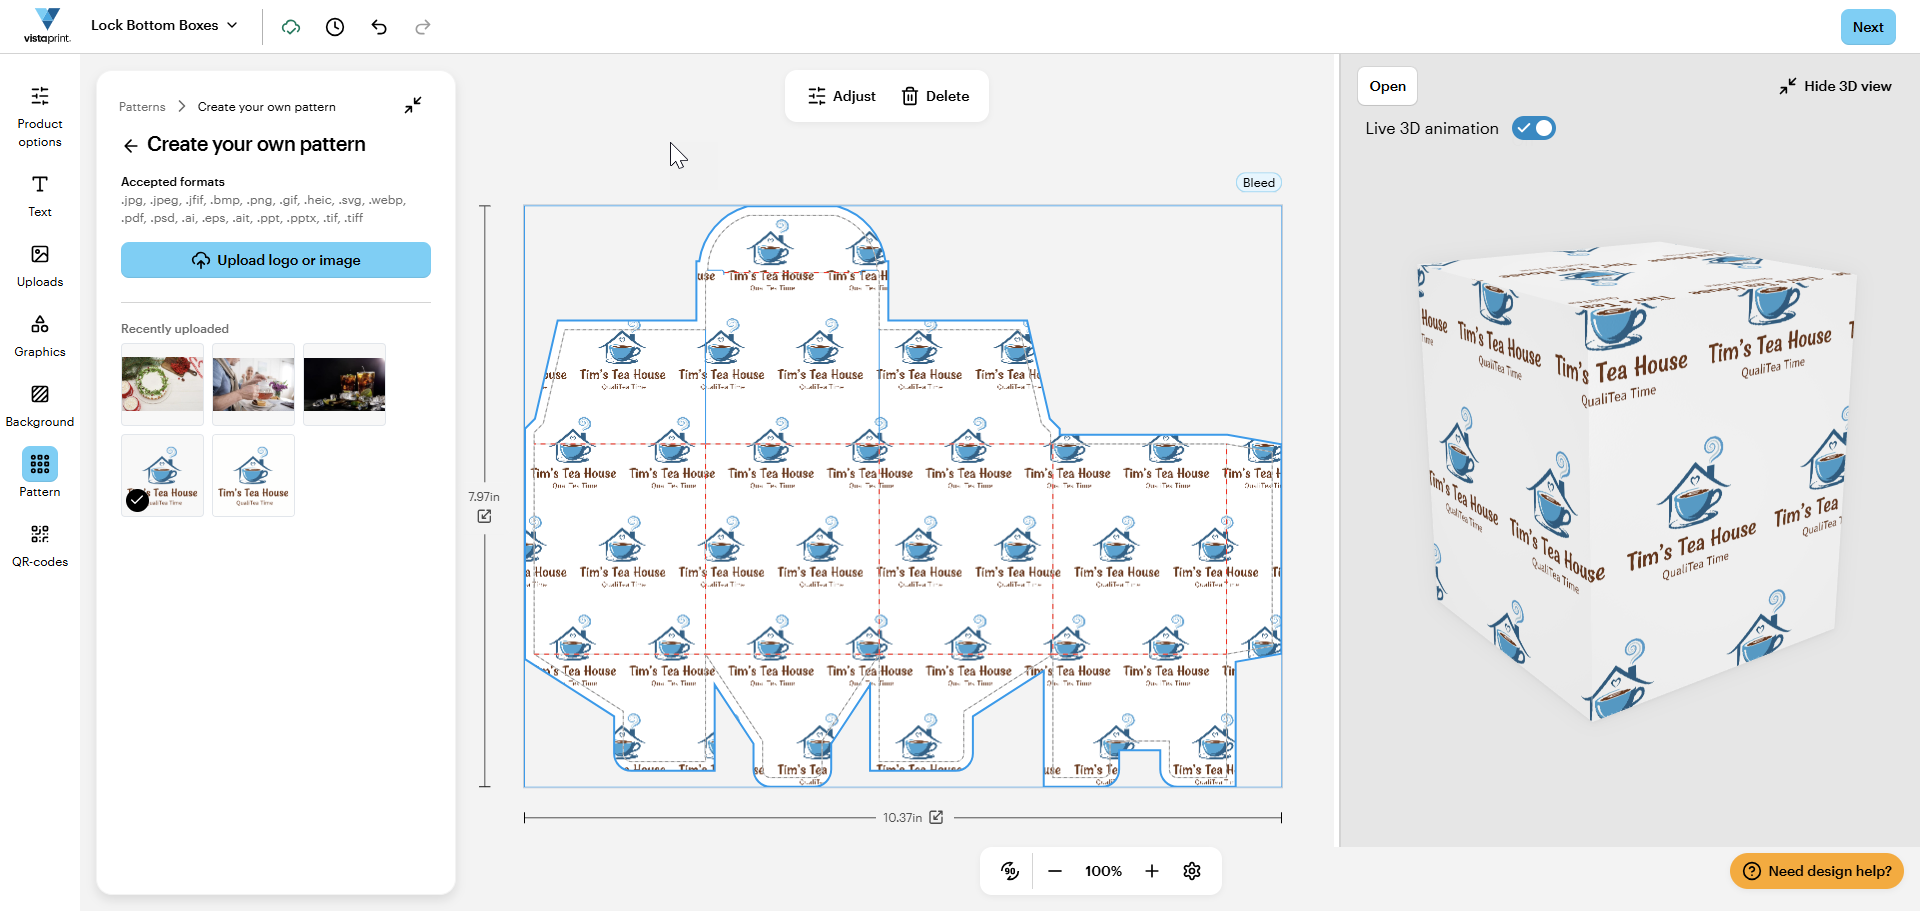The height and width of the screenshot is (911, 1920).
Task: Zoom out of the canvas
Action: coord(1055,871)
